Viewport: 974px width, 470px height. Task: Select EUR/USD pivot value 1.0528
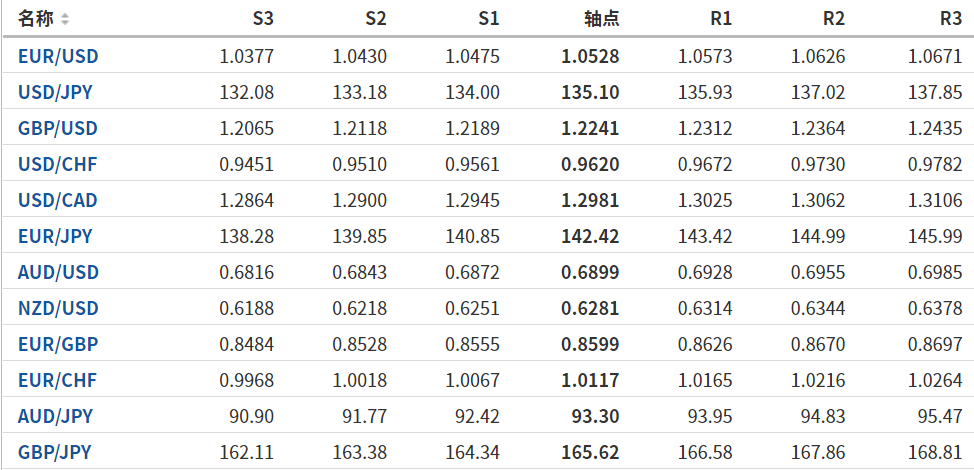pyautogui.click(x=590, y=57)
